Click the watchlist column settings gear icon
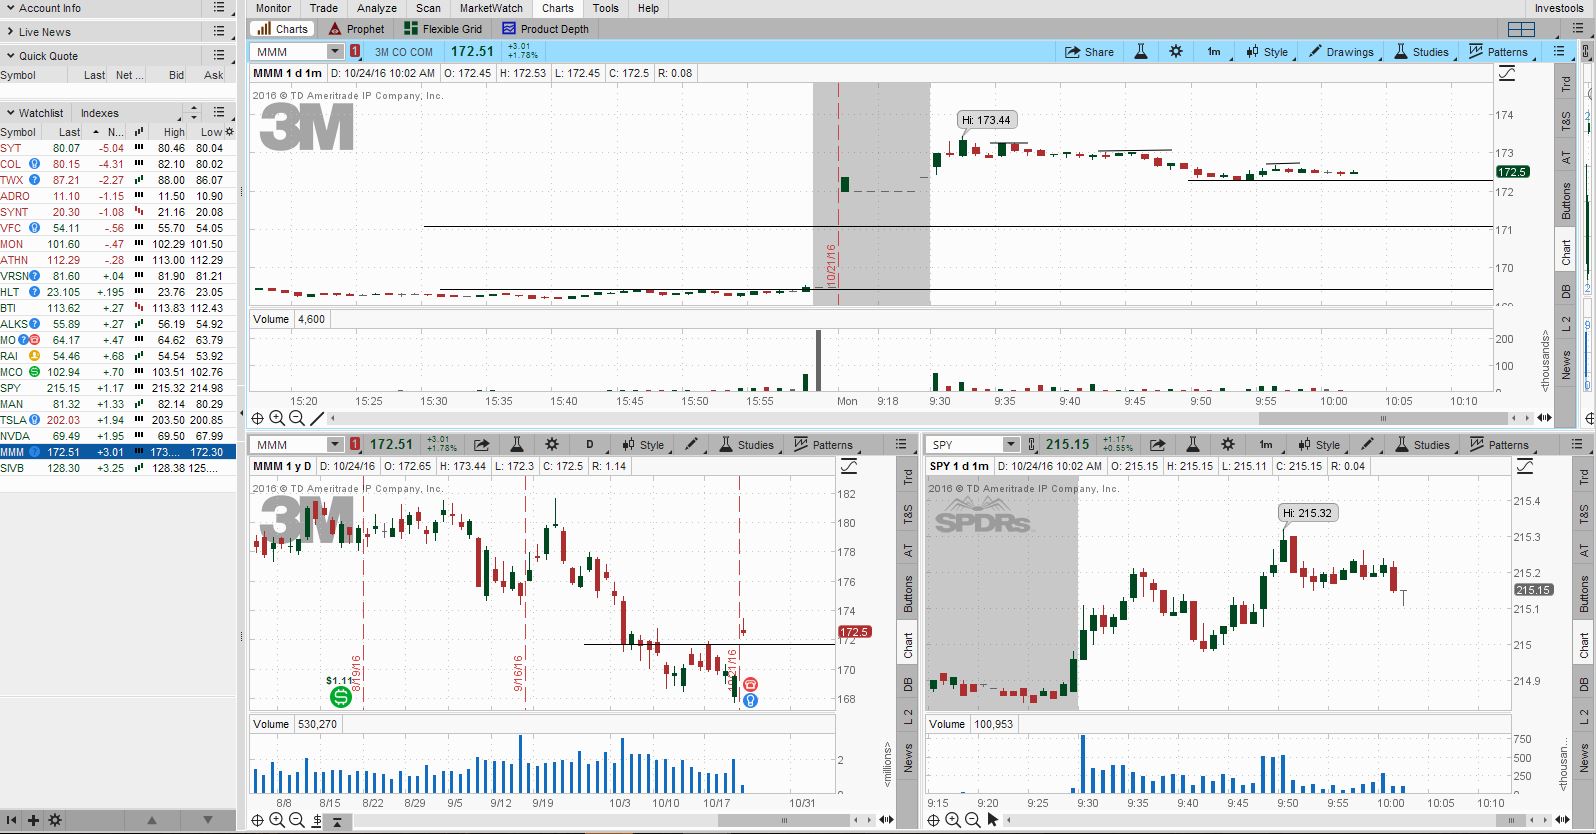The height and width of the screenshot is (834, 1596). [229, 132]
